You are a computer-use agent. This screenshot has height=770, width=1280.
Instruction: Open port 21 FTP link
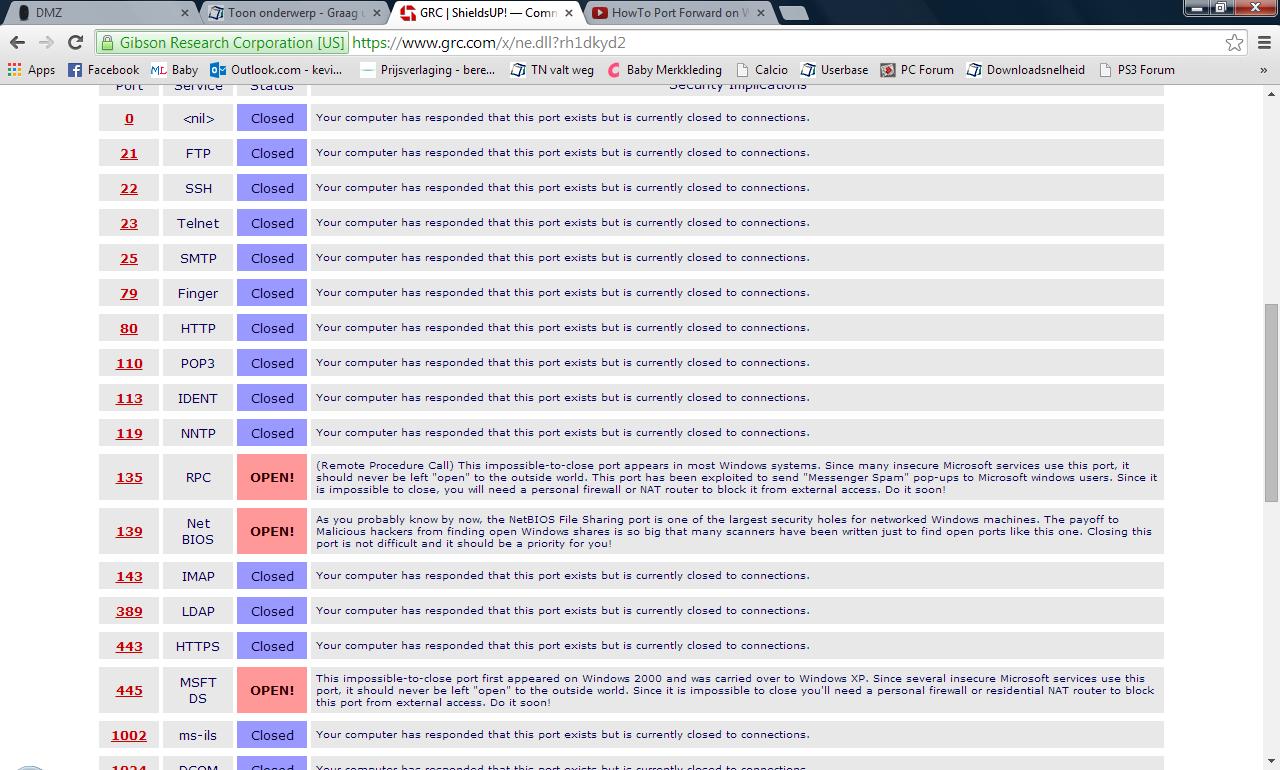point(129,153)
